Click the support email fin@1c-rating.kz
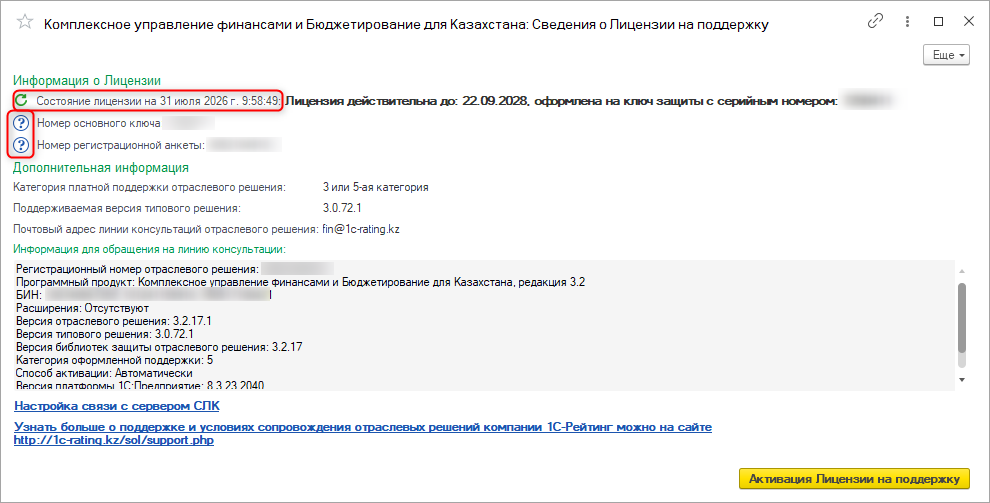 361,229
